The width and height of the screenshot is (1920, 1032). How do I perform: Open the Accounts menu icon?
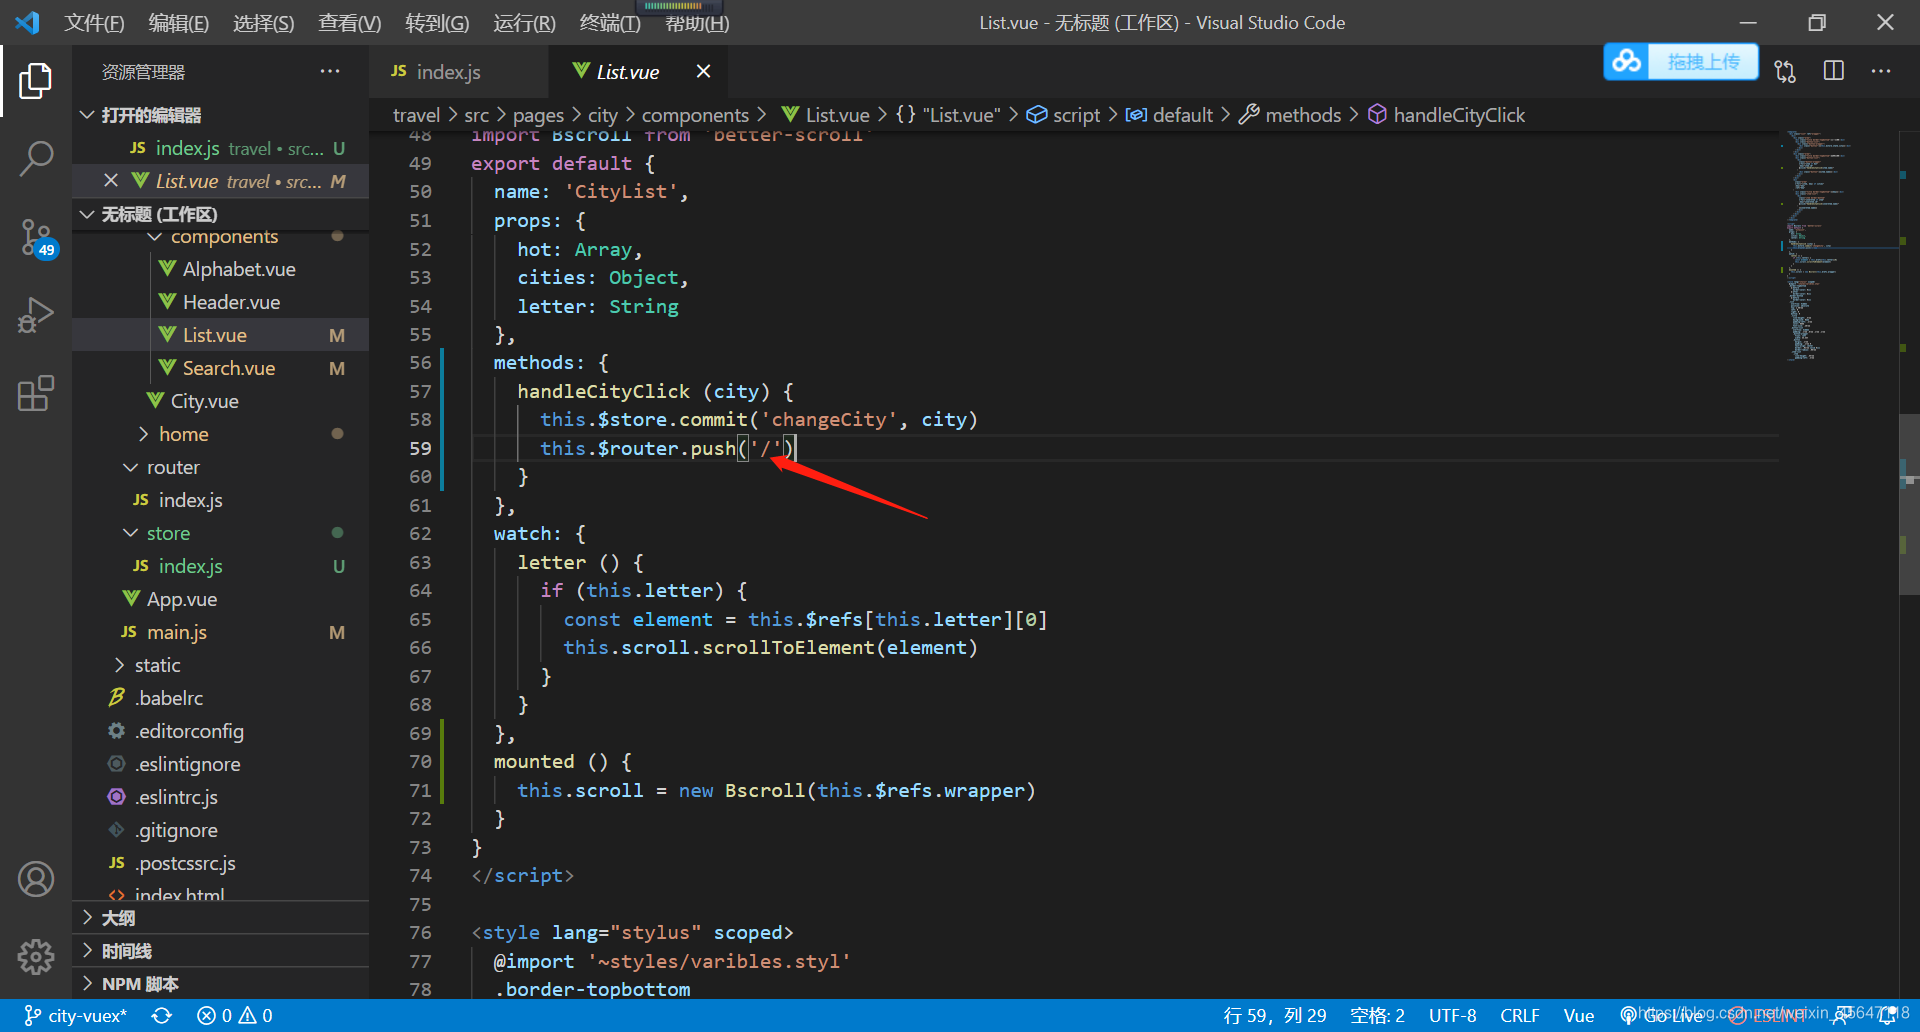click(x=36, y=879)
